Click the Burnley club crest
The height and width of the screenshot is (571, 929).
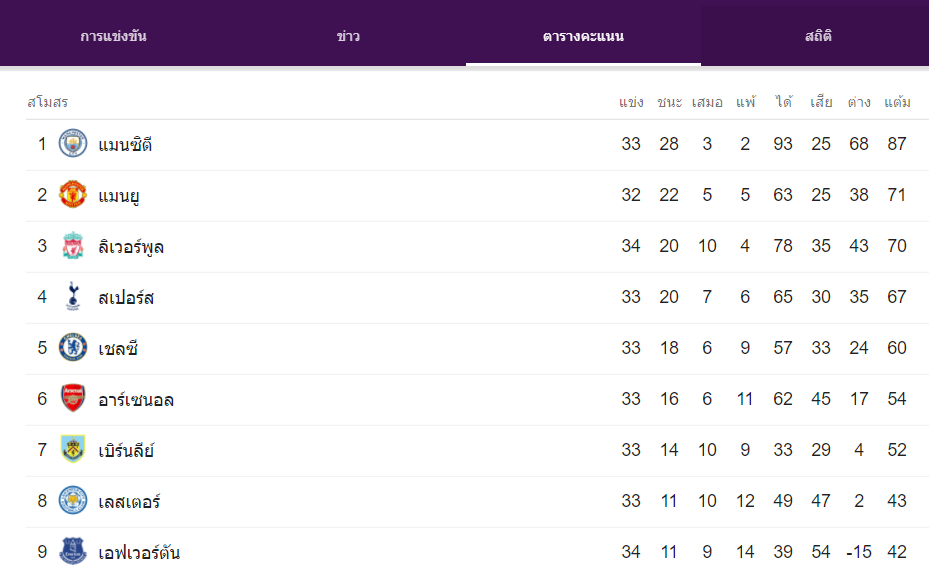(73, 449)
